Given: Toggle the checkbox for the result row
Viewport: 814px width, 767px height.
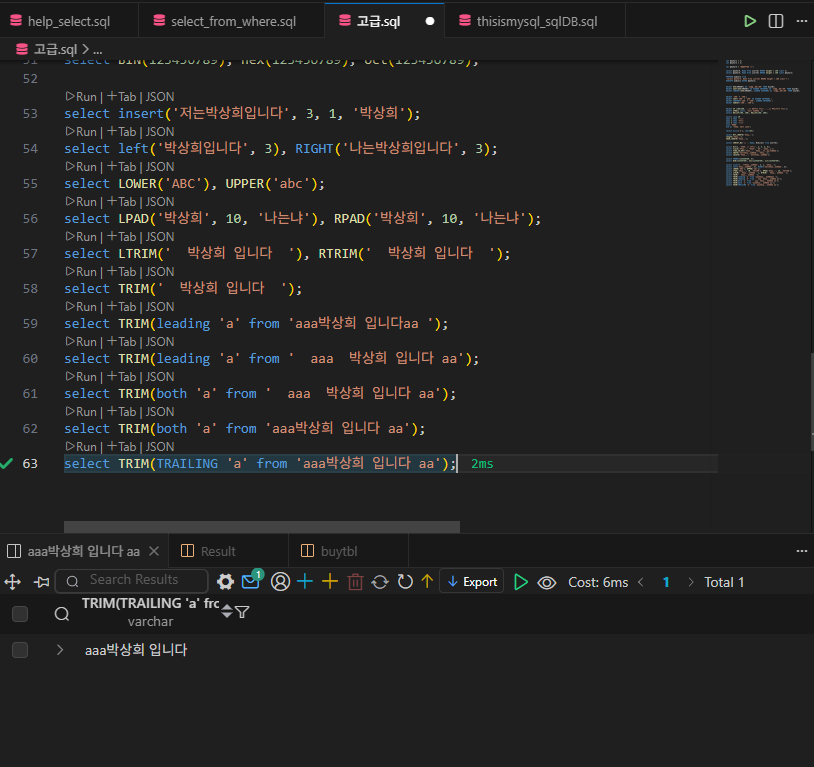Looking at the screenshot, I should [20, 650].
